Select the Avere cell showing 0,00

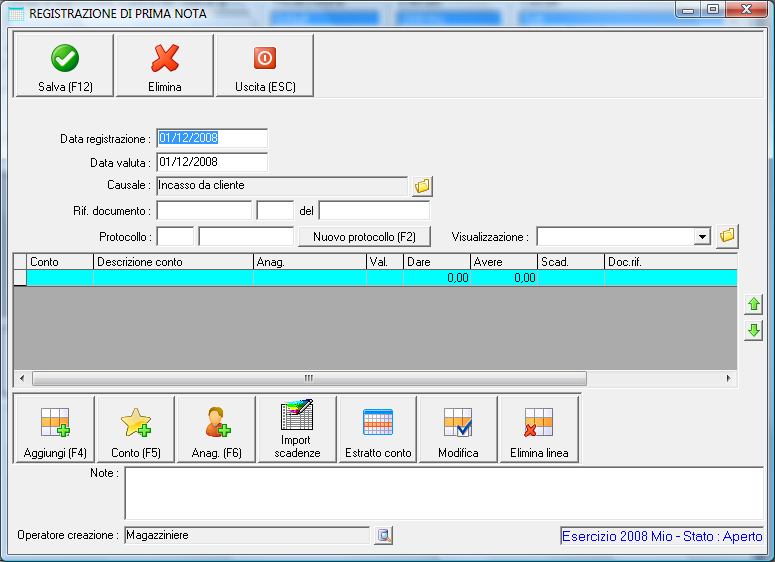tap(504, 278)
